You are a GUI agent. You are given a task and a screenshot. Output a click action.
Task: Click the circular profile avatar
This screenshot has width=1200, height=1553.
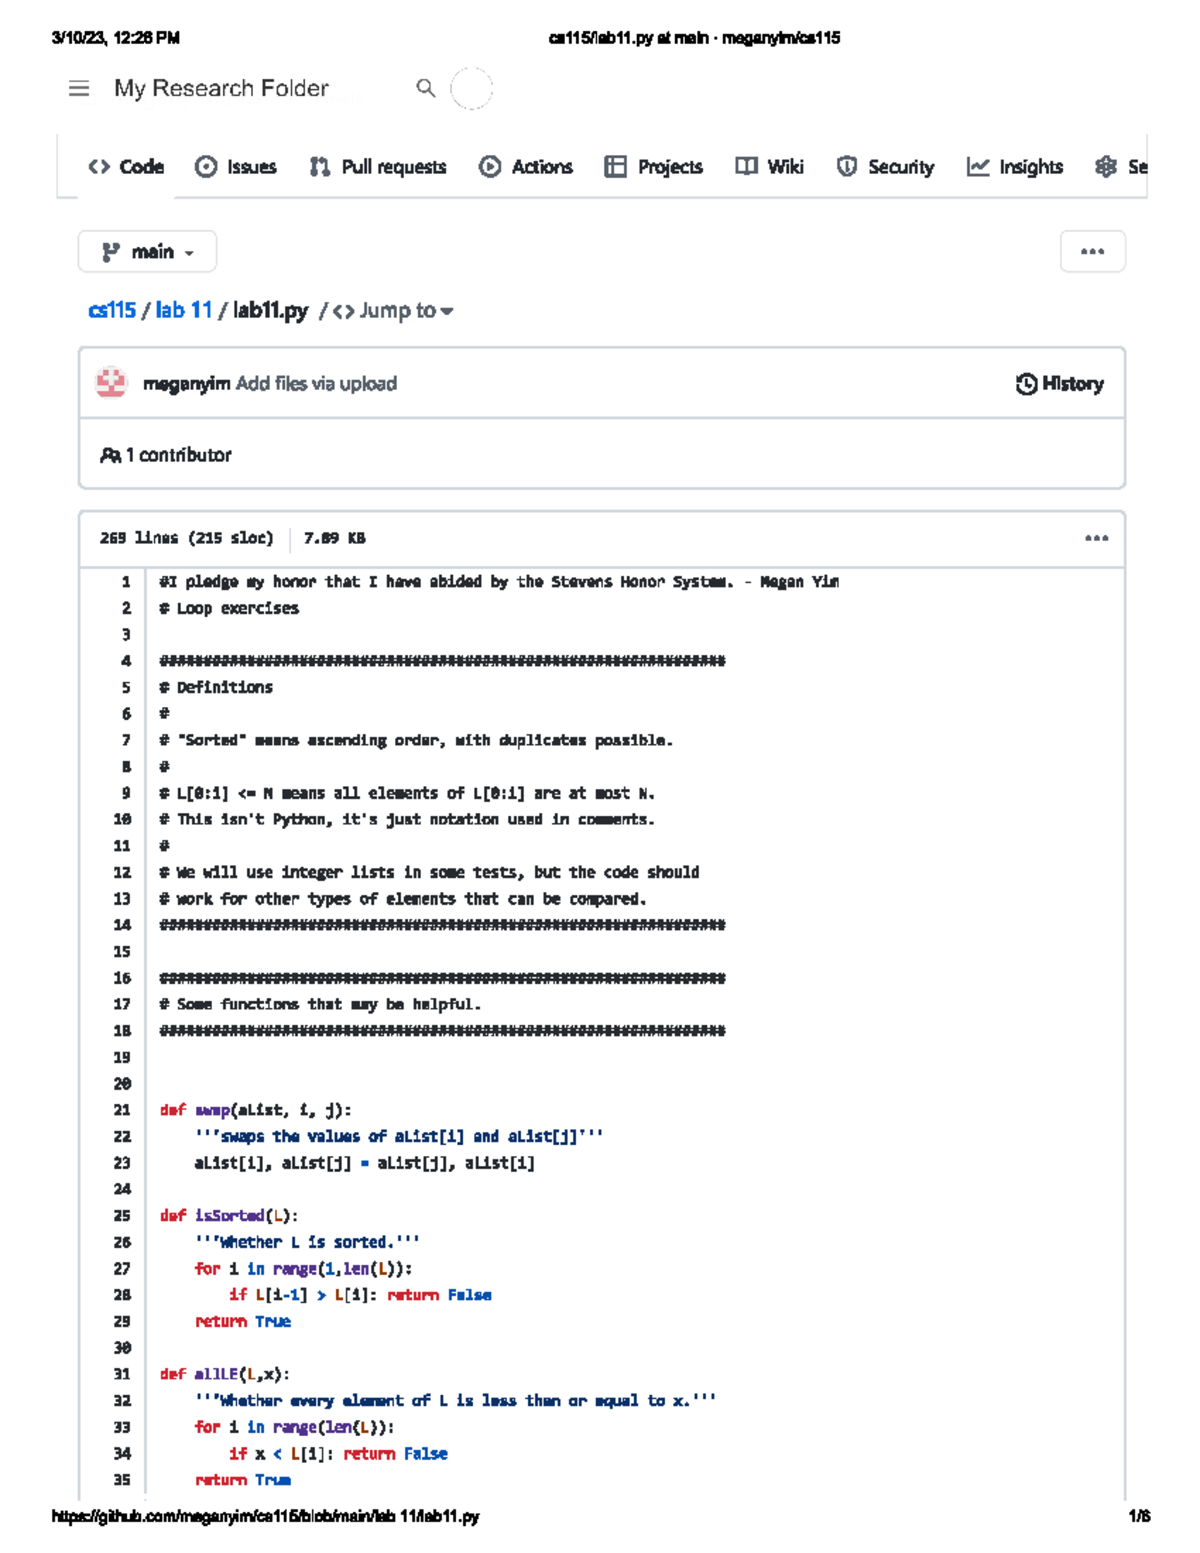471,89
